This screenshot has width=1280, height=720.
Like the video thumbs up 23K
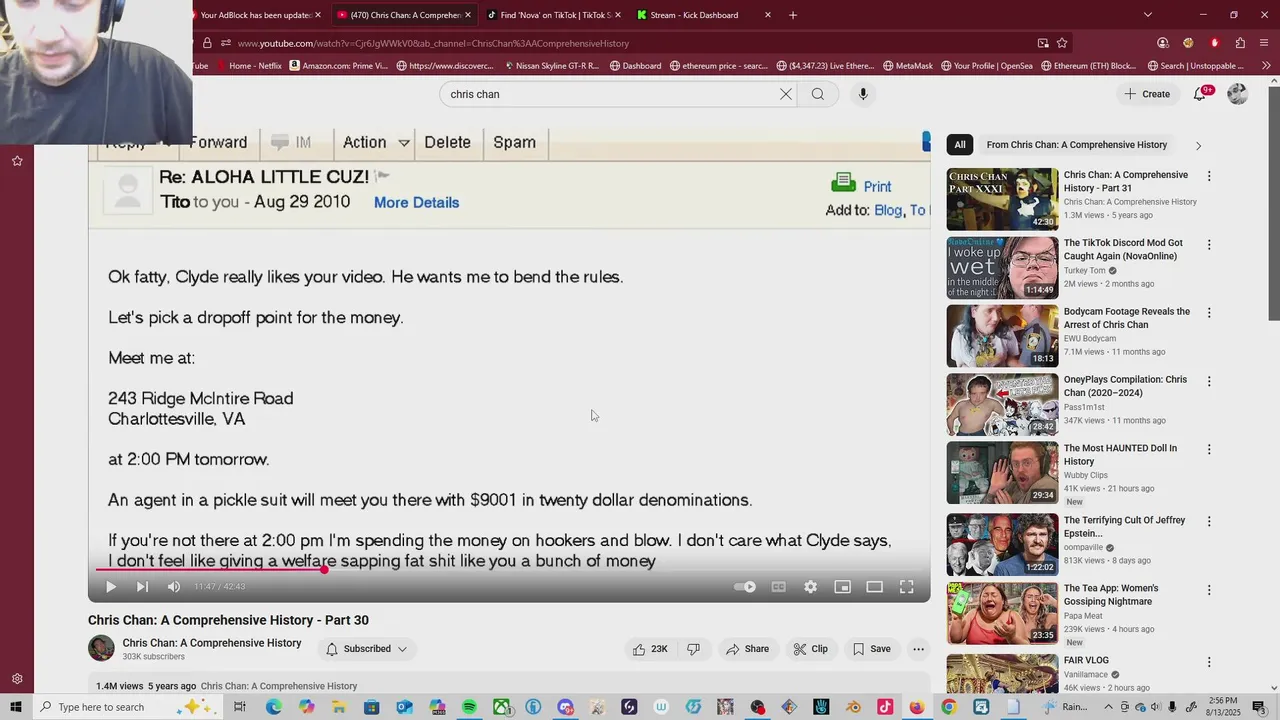coord(649,649)
